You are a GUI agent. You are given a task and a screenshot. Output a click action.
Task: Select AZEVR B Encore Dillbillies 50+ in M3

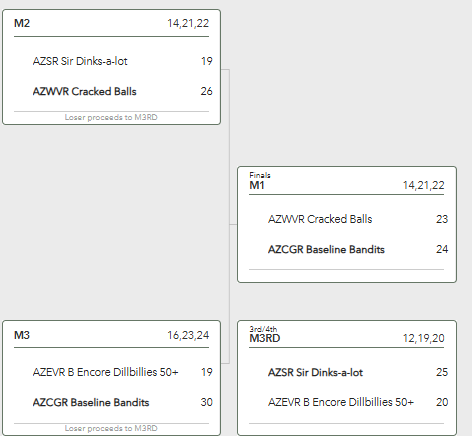[105, 372]
